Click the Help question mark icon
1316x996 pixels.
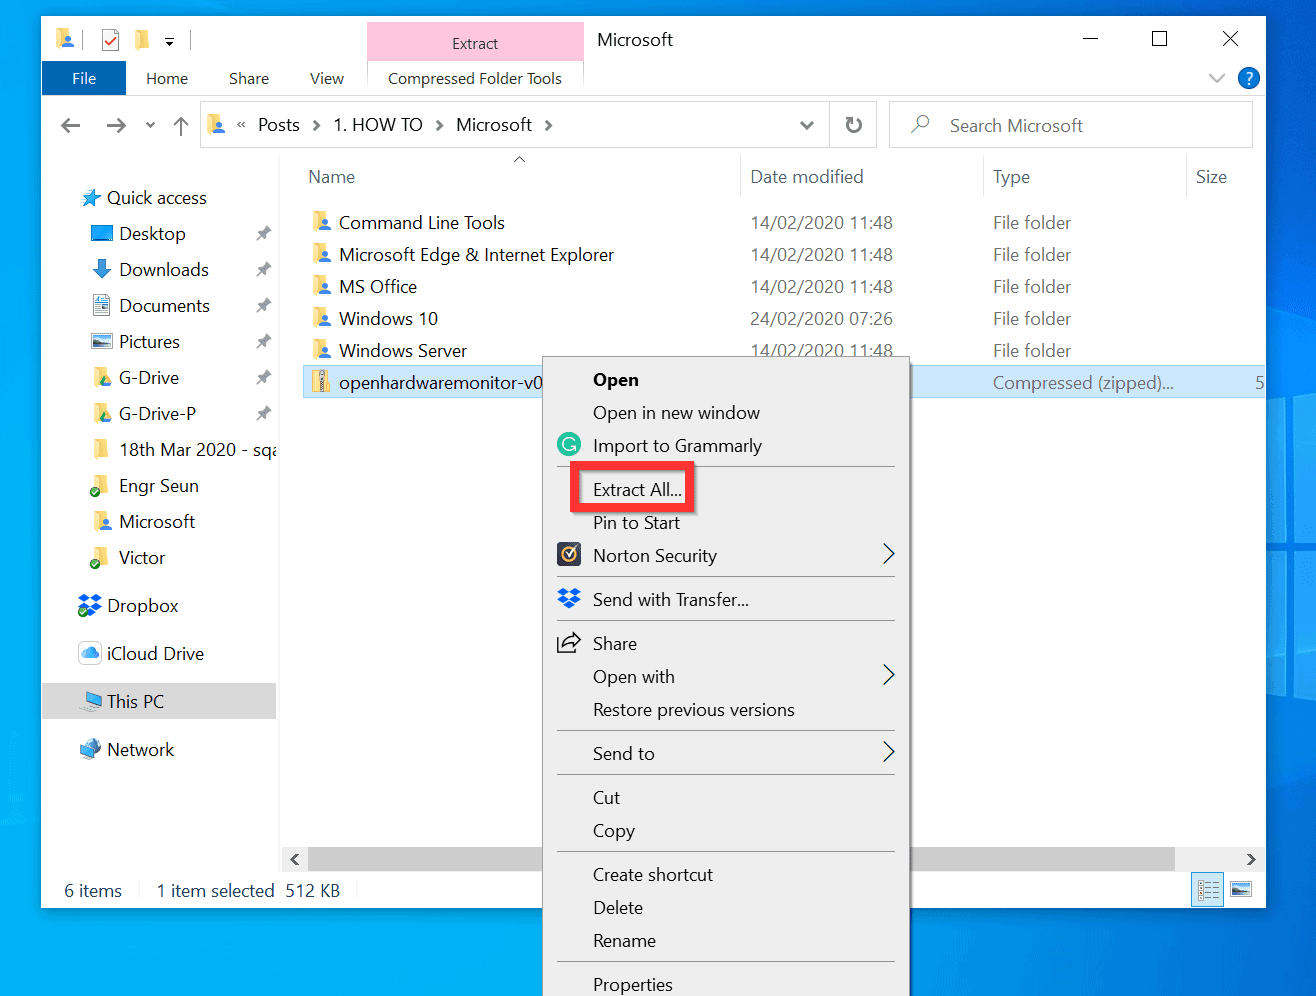pos(1248,78)
